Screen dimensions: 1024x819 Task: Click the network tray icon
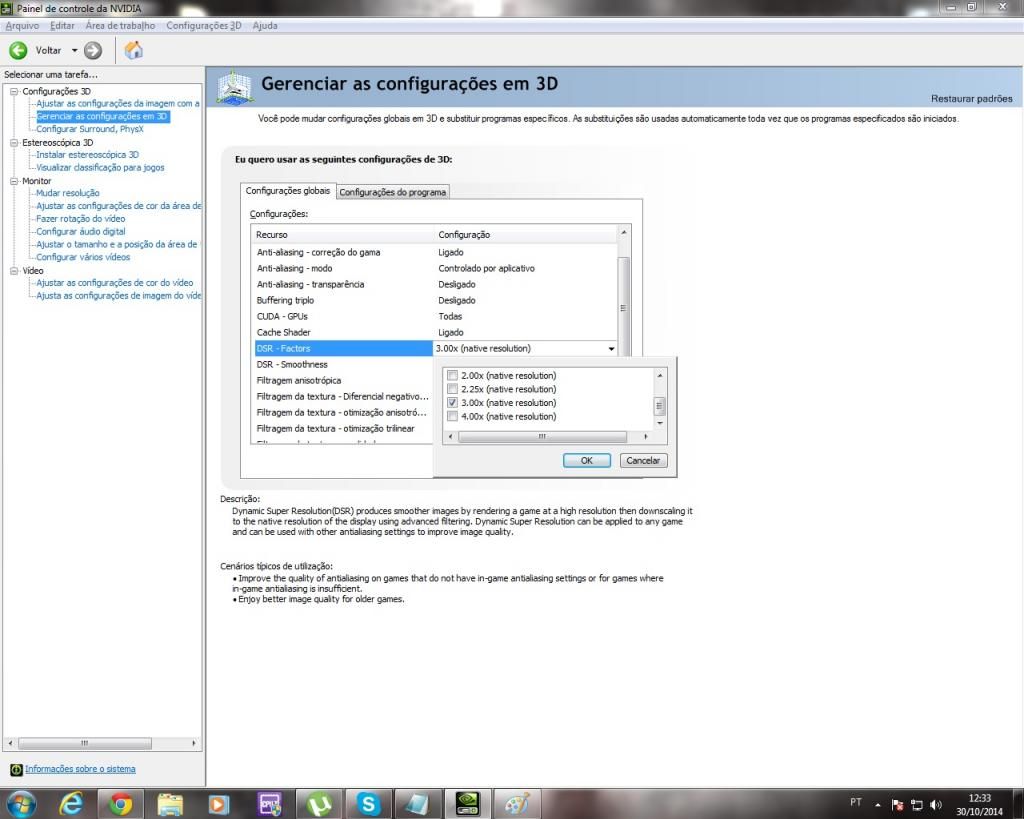(x=917, y=805)
